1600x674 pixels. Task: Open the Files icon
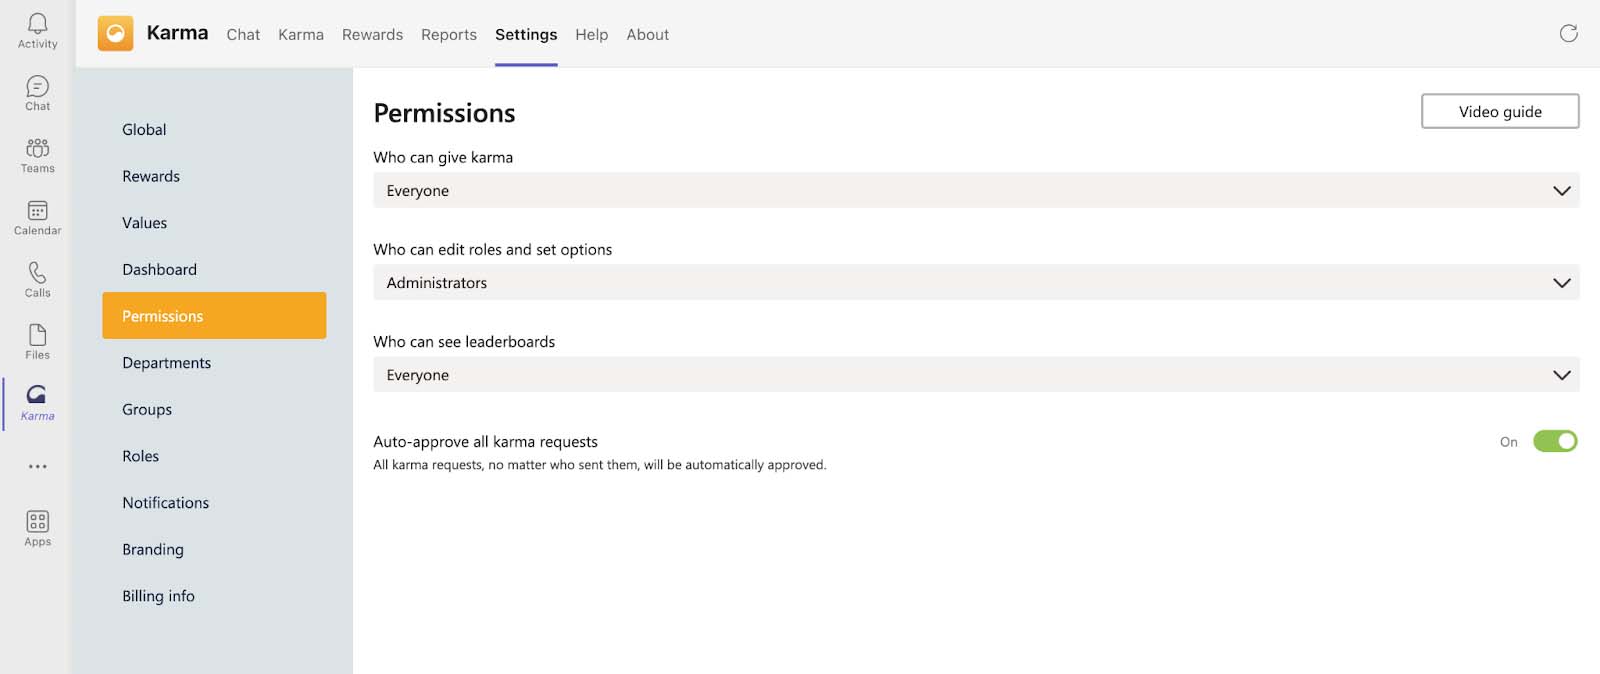click(37, 341)
